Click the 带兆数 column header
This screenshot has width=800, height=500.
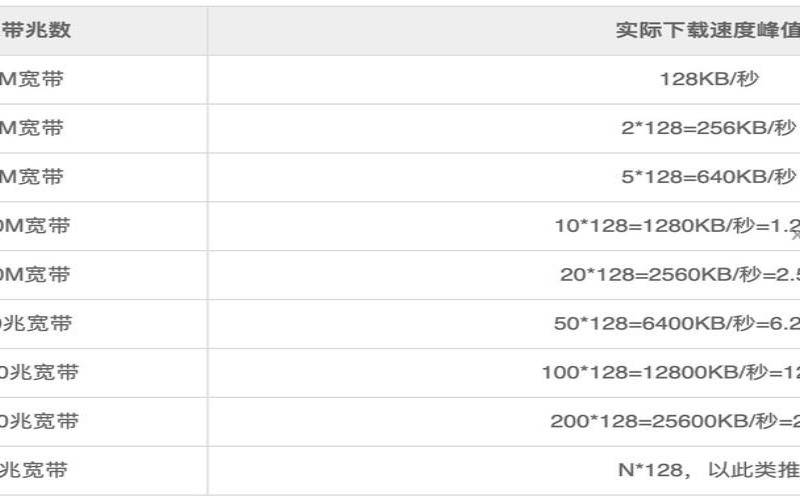pyautogui.click(x=38, y=30)
